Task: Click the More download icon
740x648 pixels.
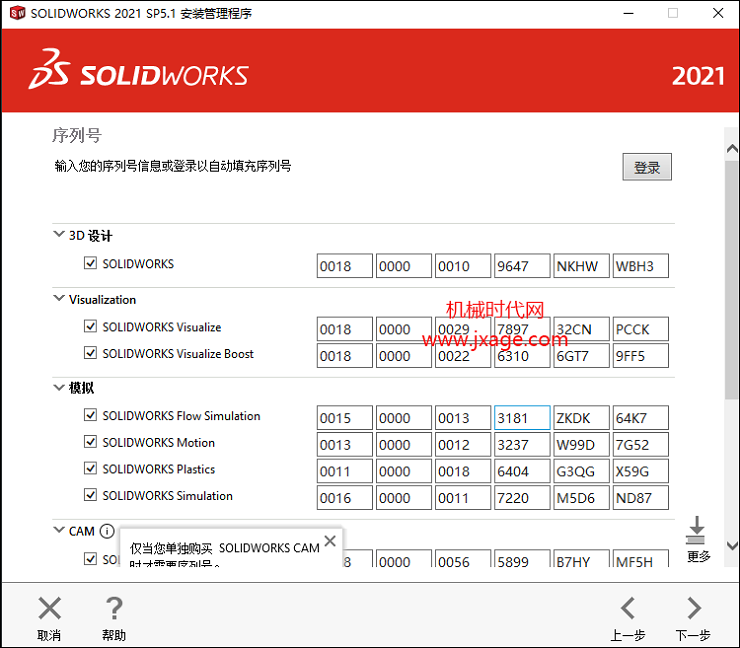Action: point(696,530)
